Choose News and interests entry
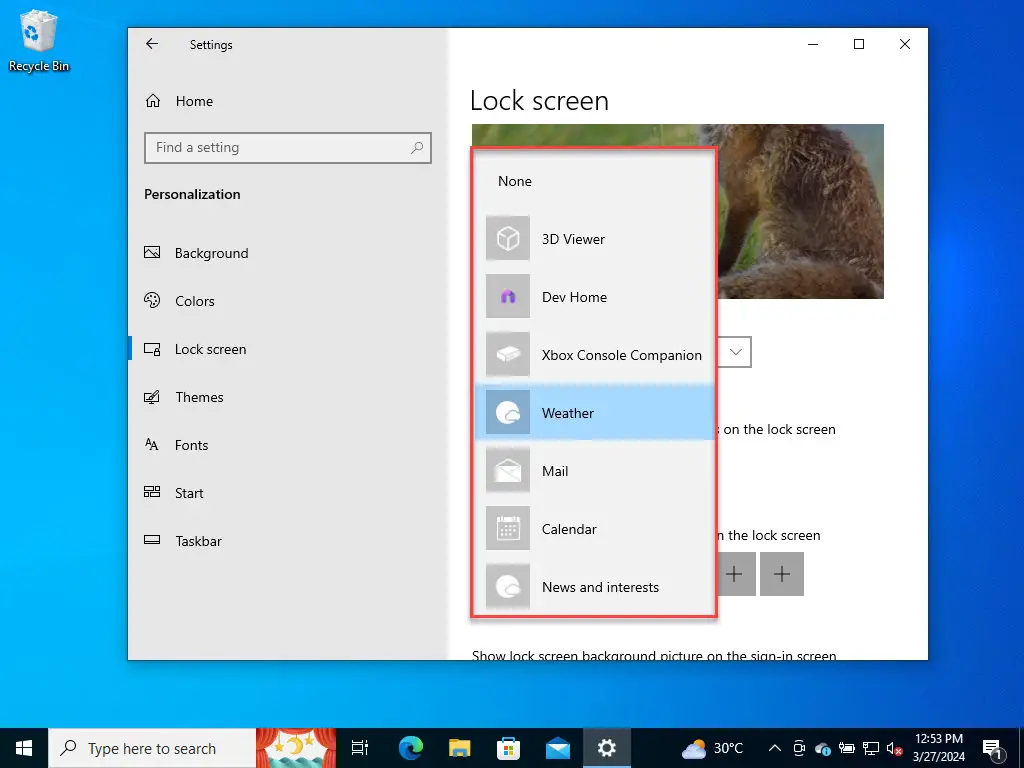Image resolution: width=1024 pixels, height=768 pixels. [594, 586]
